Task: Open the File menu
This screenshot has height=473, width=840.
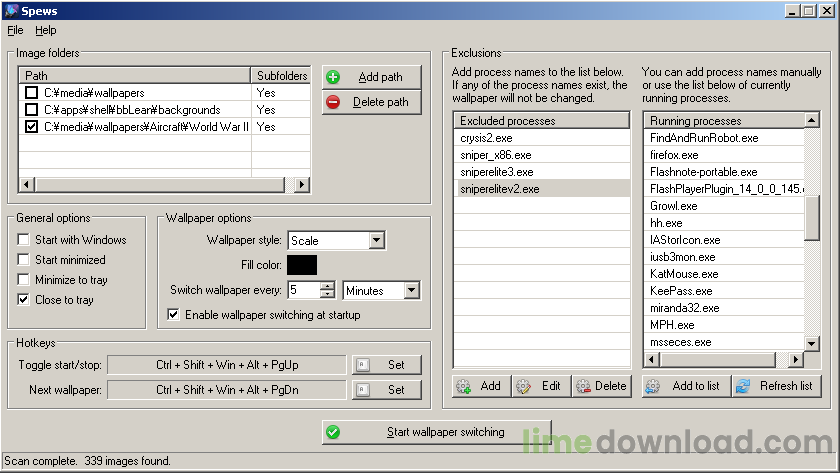Action: pos(15,31)
